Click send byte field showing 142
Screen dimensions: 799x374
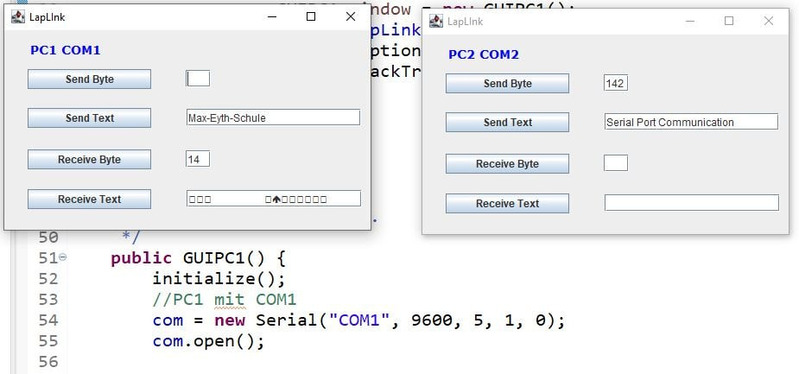(x=616, y=83)
